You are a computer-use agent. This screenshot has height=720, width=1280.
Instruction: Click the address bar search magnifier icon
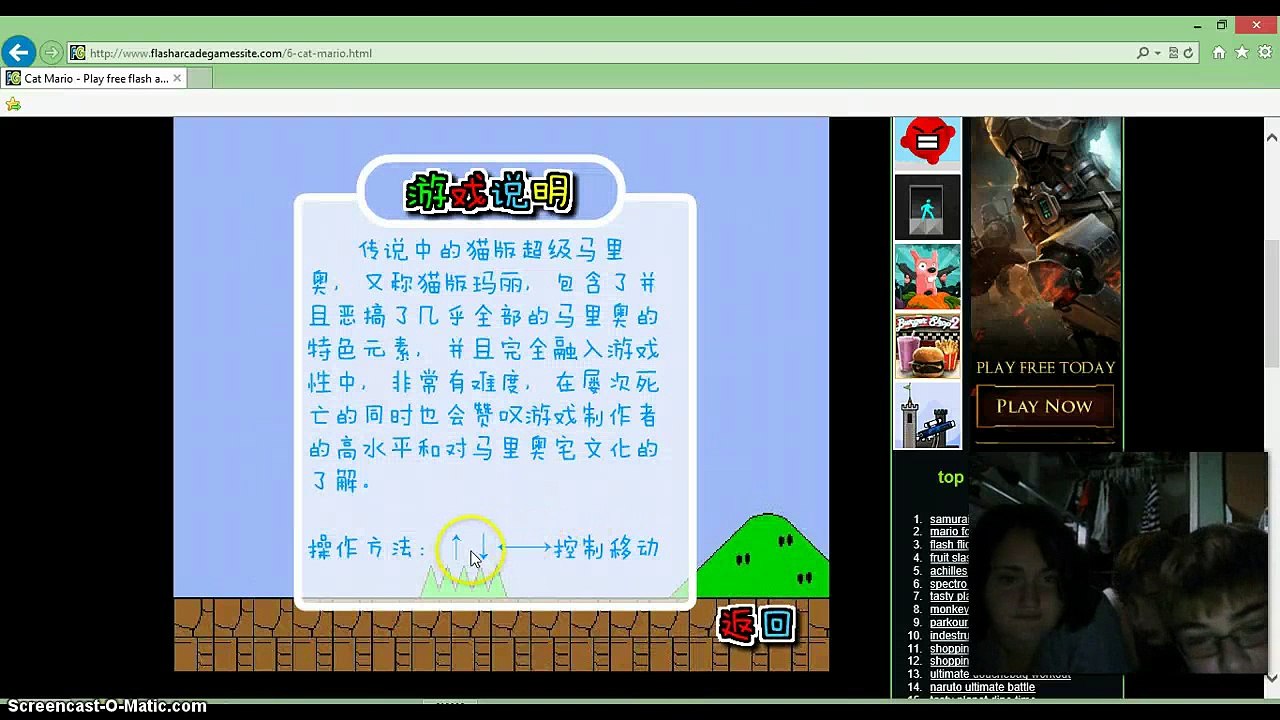pos(1143,53)
